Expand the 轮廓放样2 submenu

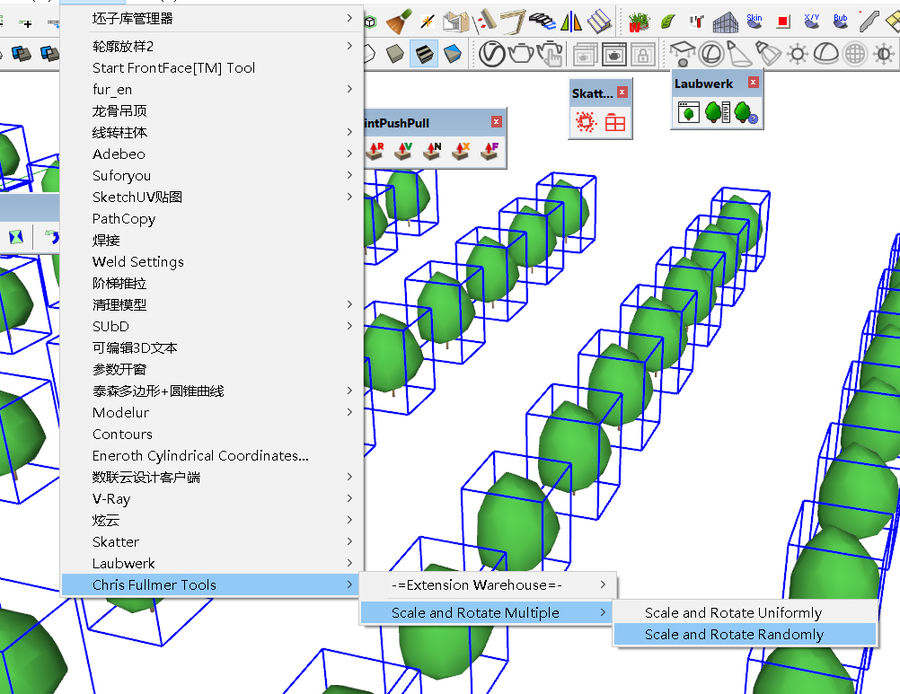pos(212,46)
